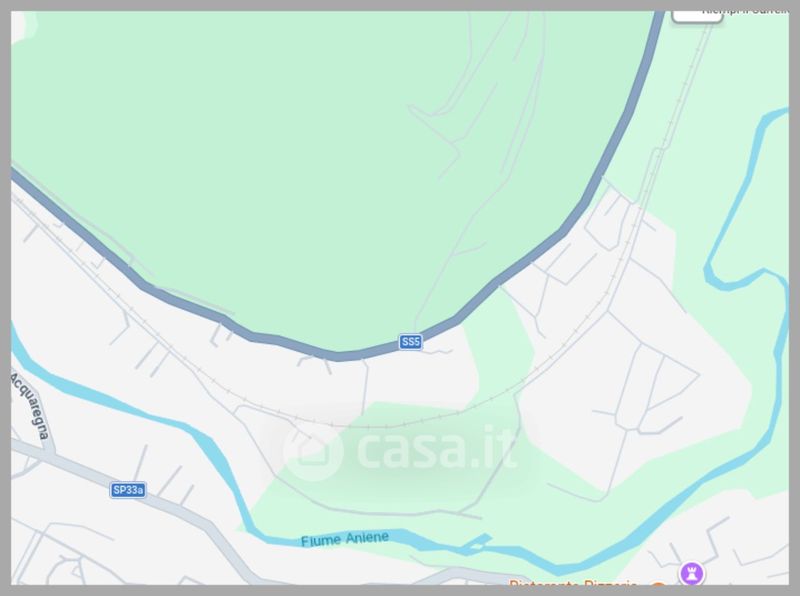Select the SS5 road shield badge

(411, 341)
